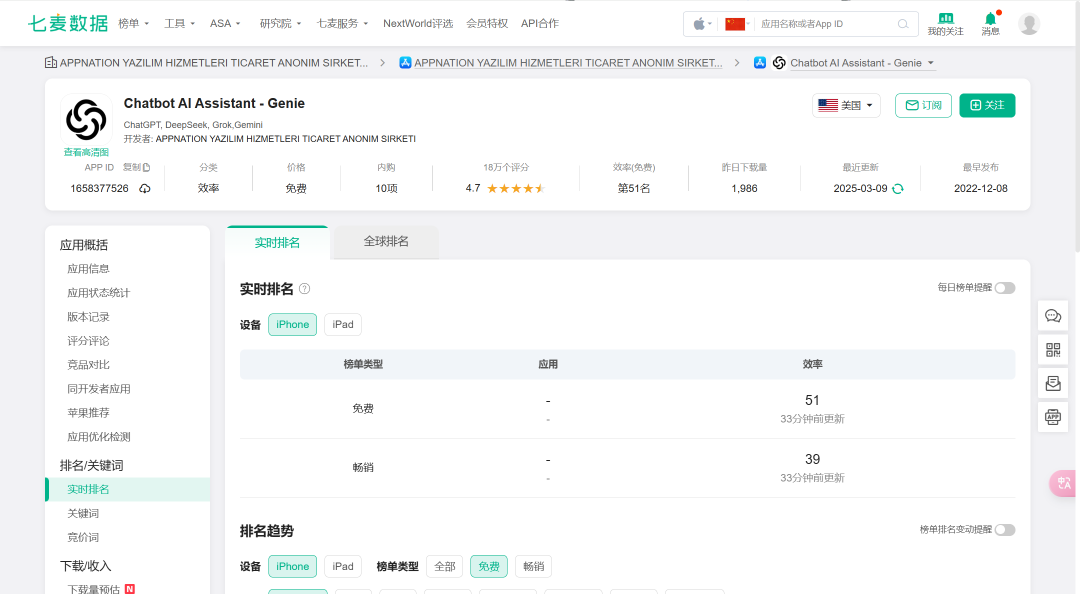The image size is (1080, 594).
Task: Open 关键词 in the sidebar
Action: coord(83,513)
